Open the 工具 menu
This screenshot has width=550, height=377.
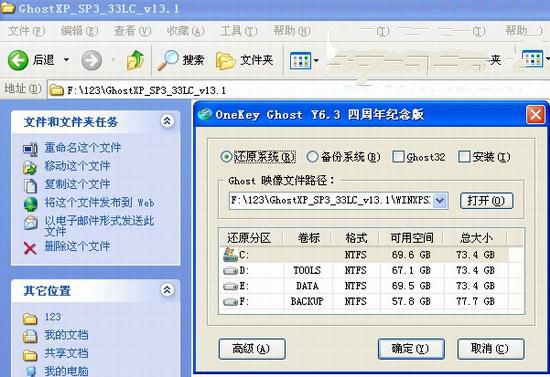(239, 31)
